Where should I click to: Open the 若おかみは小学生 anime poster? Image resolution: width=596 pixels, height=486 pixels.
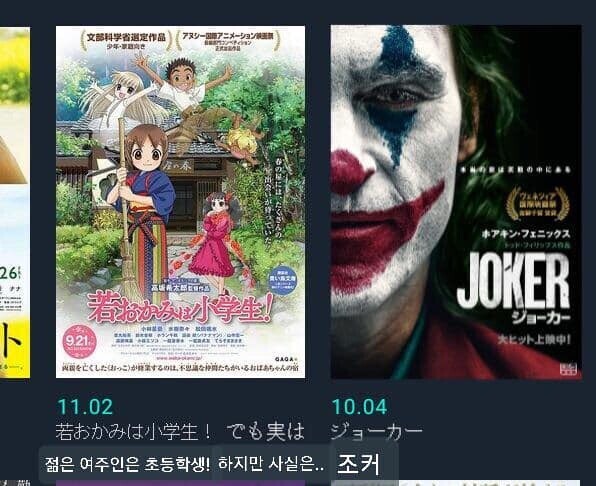(x=181, y=202)
